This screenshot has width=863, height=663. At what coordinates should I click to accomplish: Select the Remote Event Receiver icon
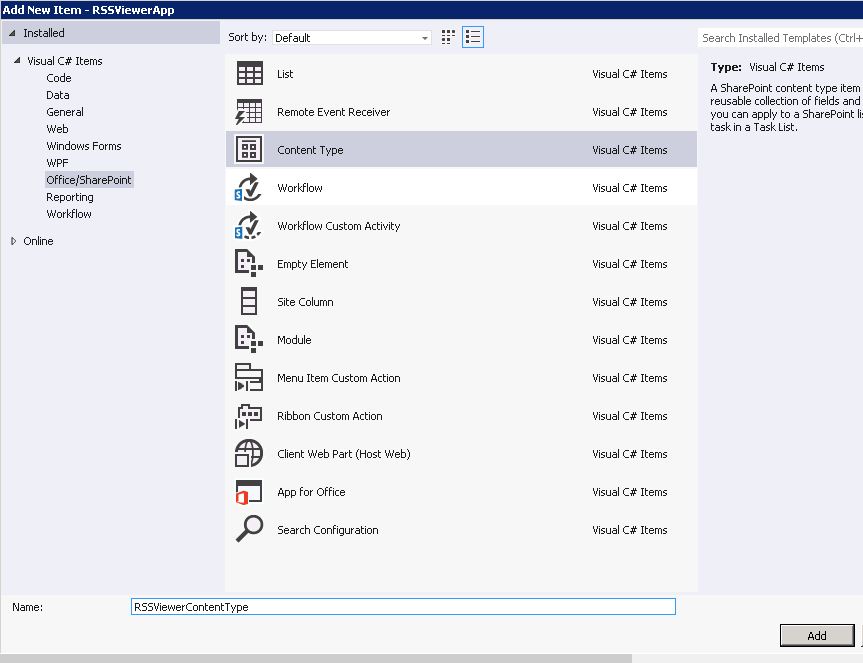(x=249, y=112)
